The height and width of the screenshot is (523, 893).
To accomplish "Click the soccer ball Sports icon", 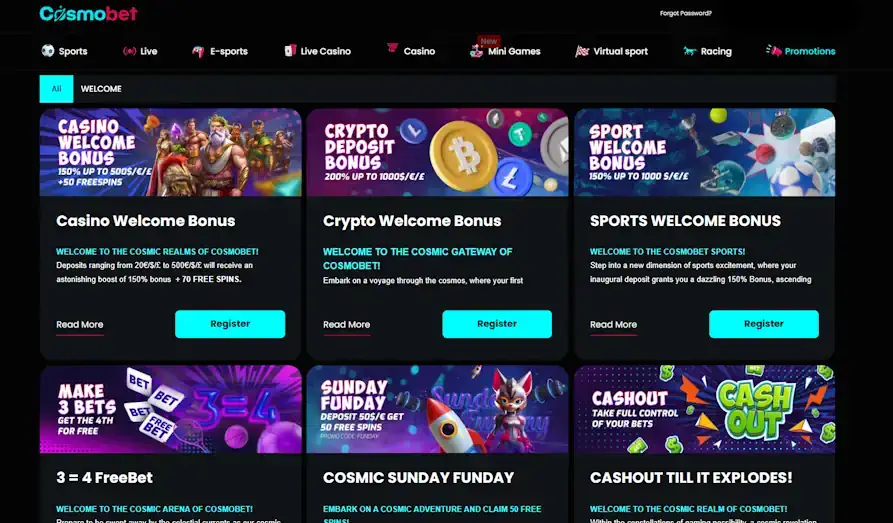I will point(48,51).
